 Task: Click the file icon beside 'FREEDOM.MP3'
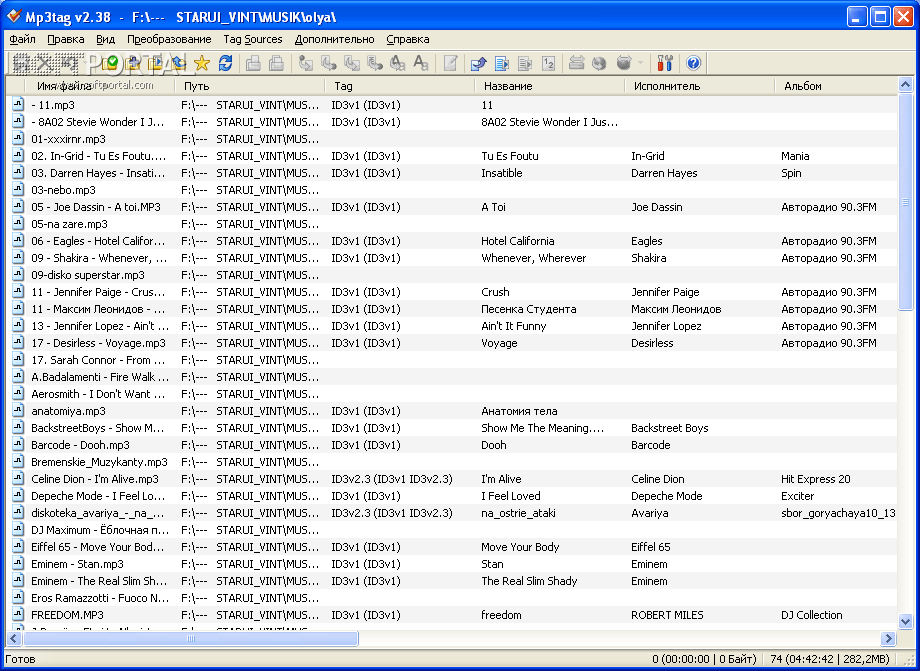(x=18, y=615)
